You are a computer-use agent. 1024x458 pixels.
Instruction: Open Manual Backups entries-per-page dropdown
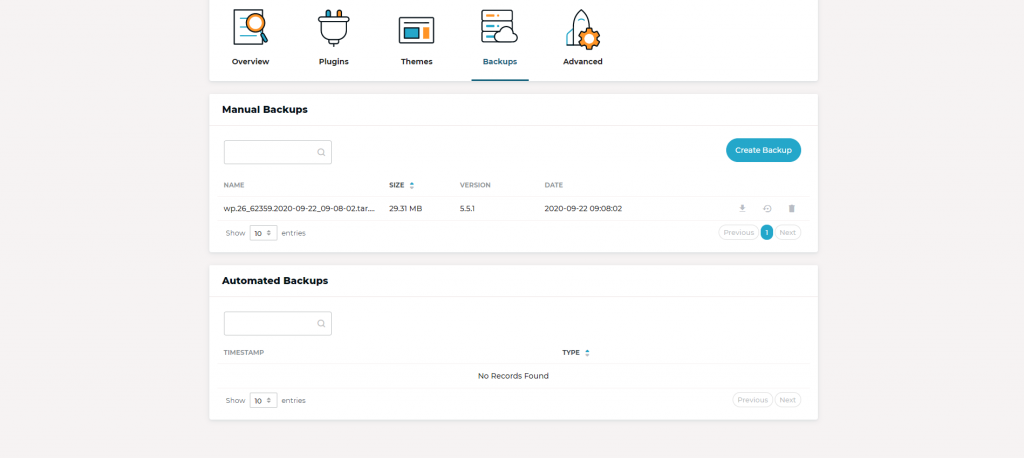[x=263, y=233]
